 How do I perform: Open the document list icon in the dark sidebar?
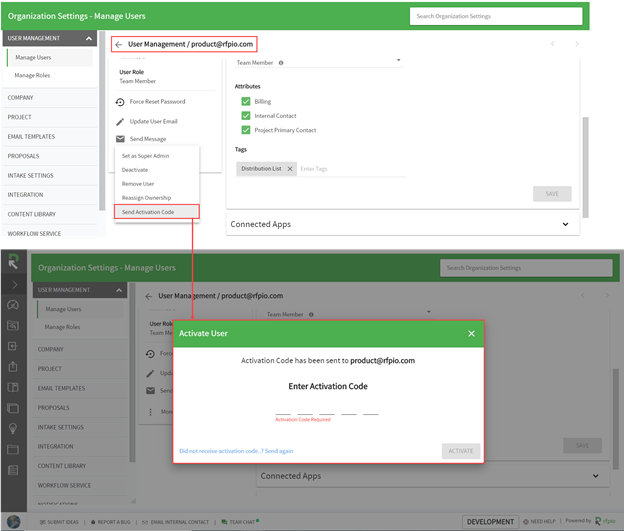tap(13, 470)
